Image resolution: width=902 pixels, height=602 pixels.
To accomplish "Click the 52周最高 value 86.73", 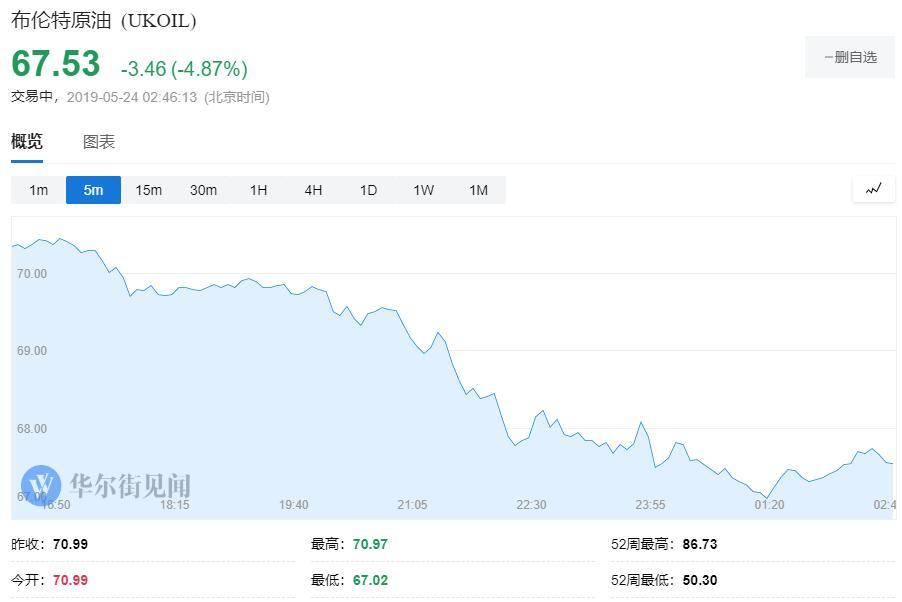I will coord(699,545).
